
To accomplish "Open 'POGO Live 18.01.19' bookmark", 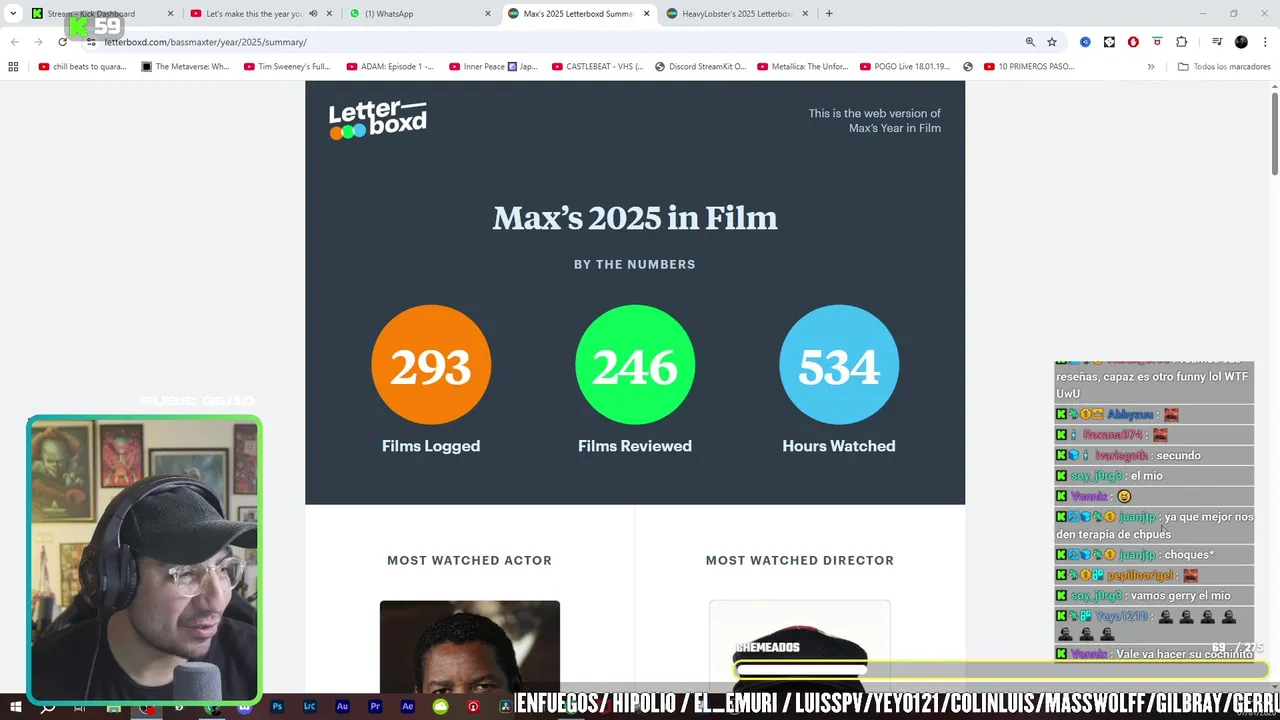I will [x=905, y=67].
